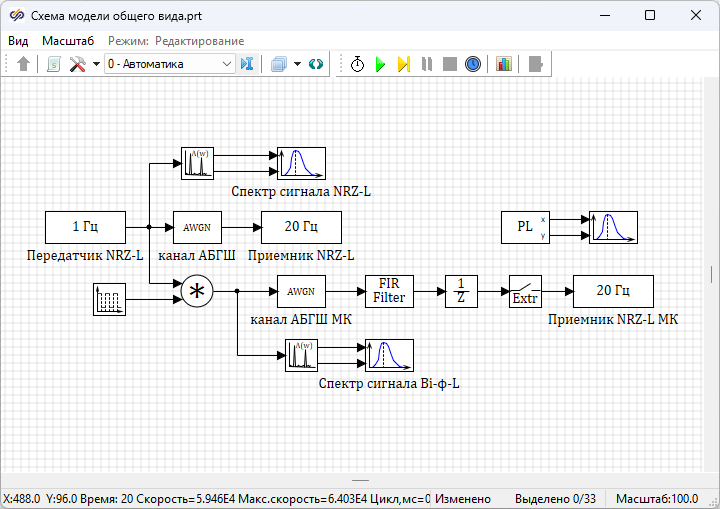Select the PL block
This screenshot has height=509, width=720.
point(526,227)
